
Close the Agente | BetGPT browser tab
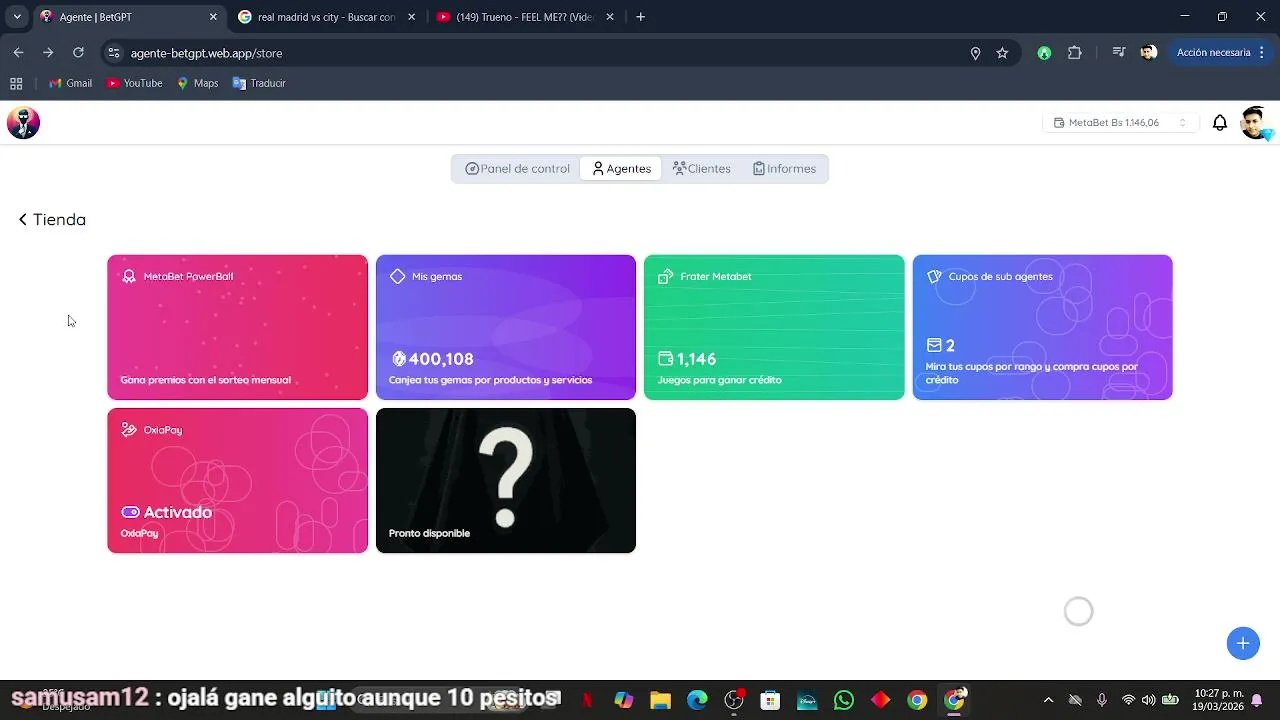[x=213, y=17]
